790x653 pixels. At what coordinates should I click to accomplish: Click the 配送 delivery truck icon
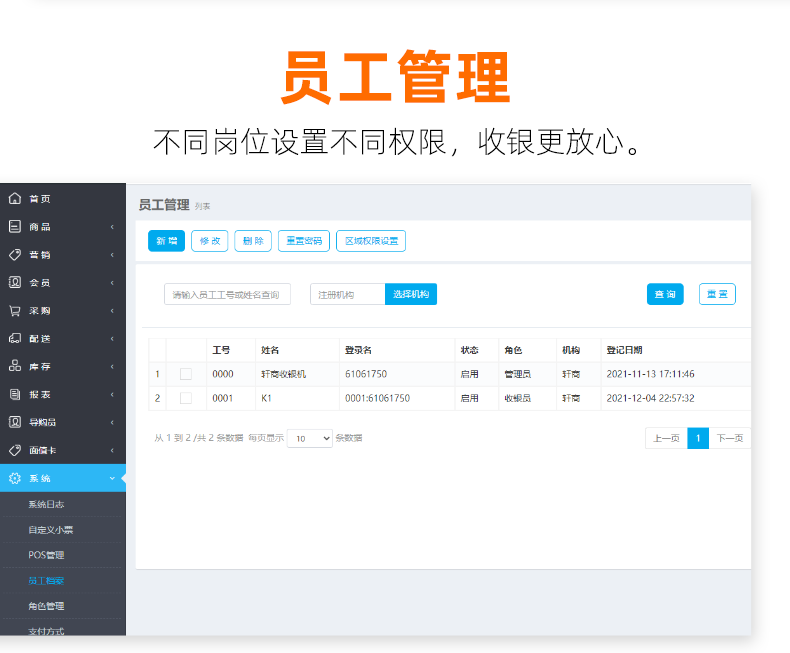(15, 338)
